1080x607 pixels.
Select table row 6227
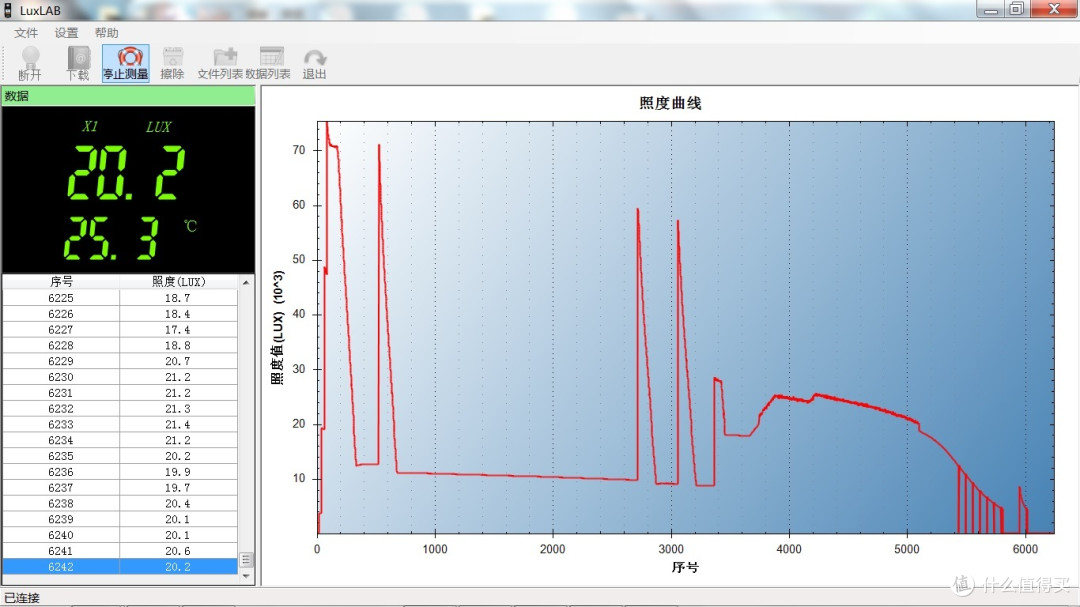pos(120,329)
